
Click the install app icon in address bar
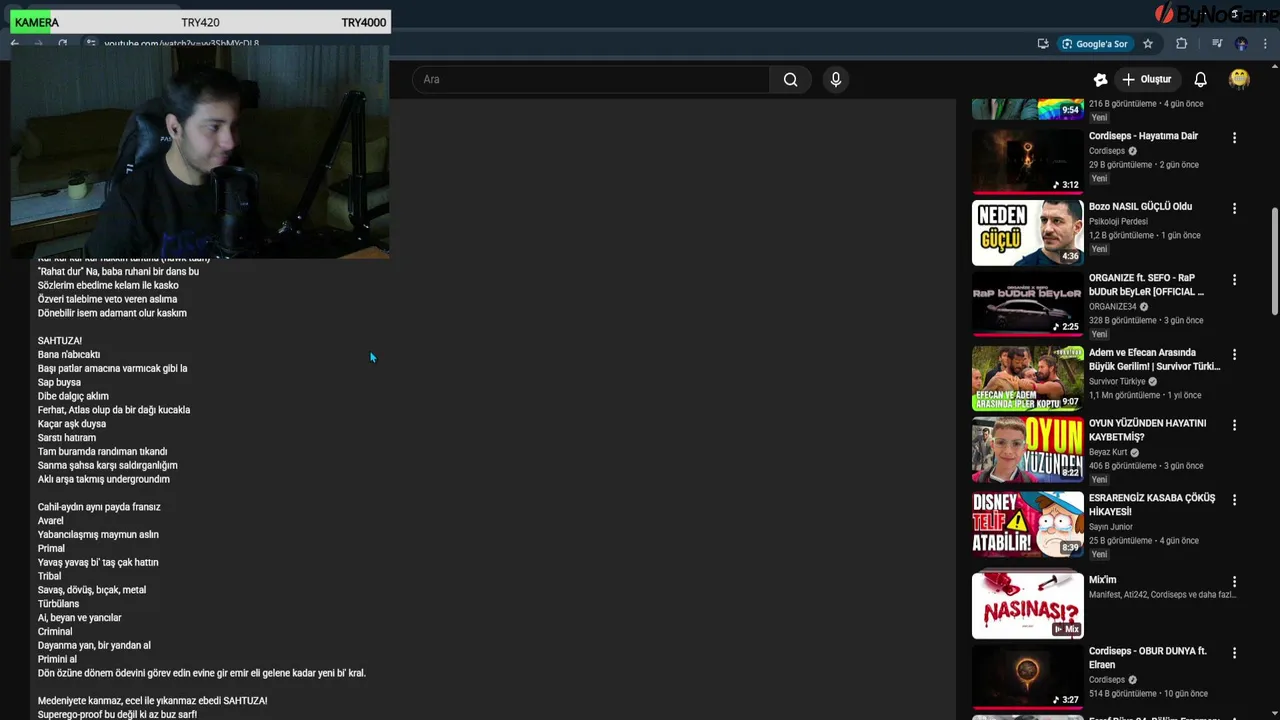[x=1043, y=44]
